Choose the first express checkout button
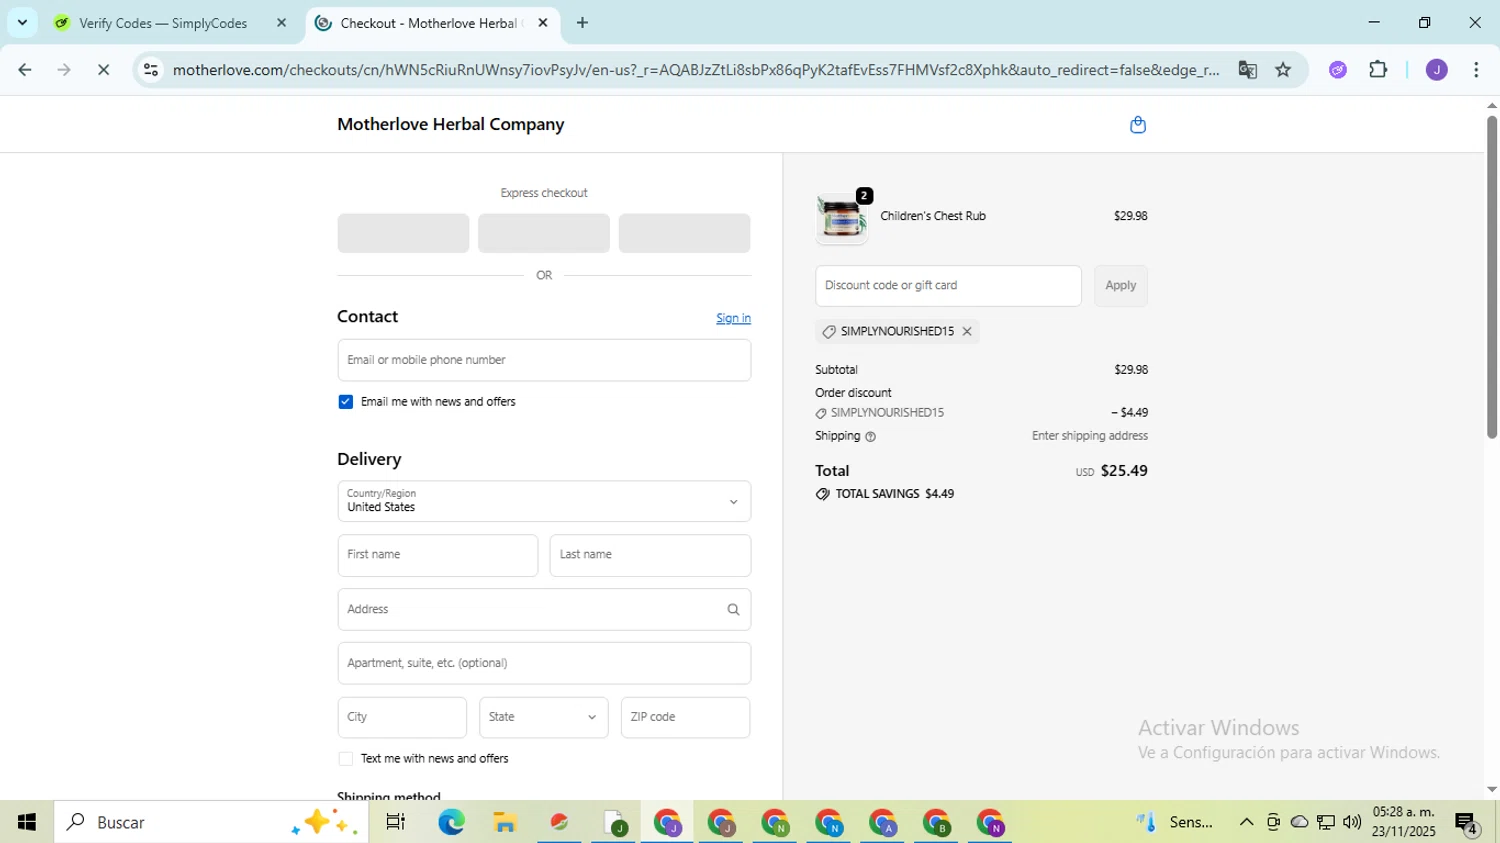 [403, 233]
